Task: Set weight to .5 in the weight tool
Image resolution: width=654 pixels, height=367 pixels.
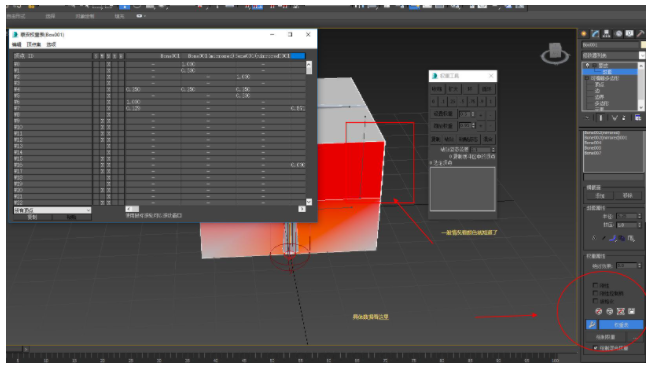Action: (463, 101)
